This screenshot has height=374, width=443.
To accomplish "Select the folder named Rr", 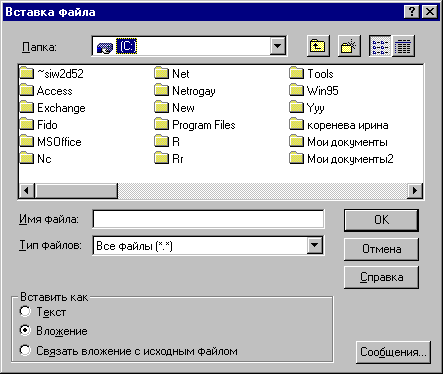I will (x=169, y=159).
